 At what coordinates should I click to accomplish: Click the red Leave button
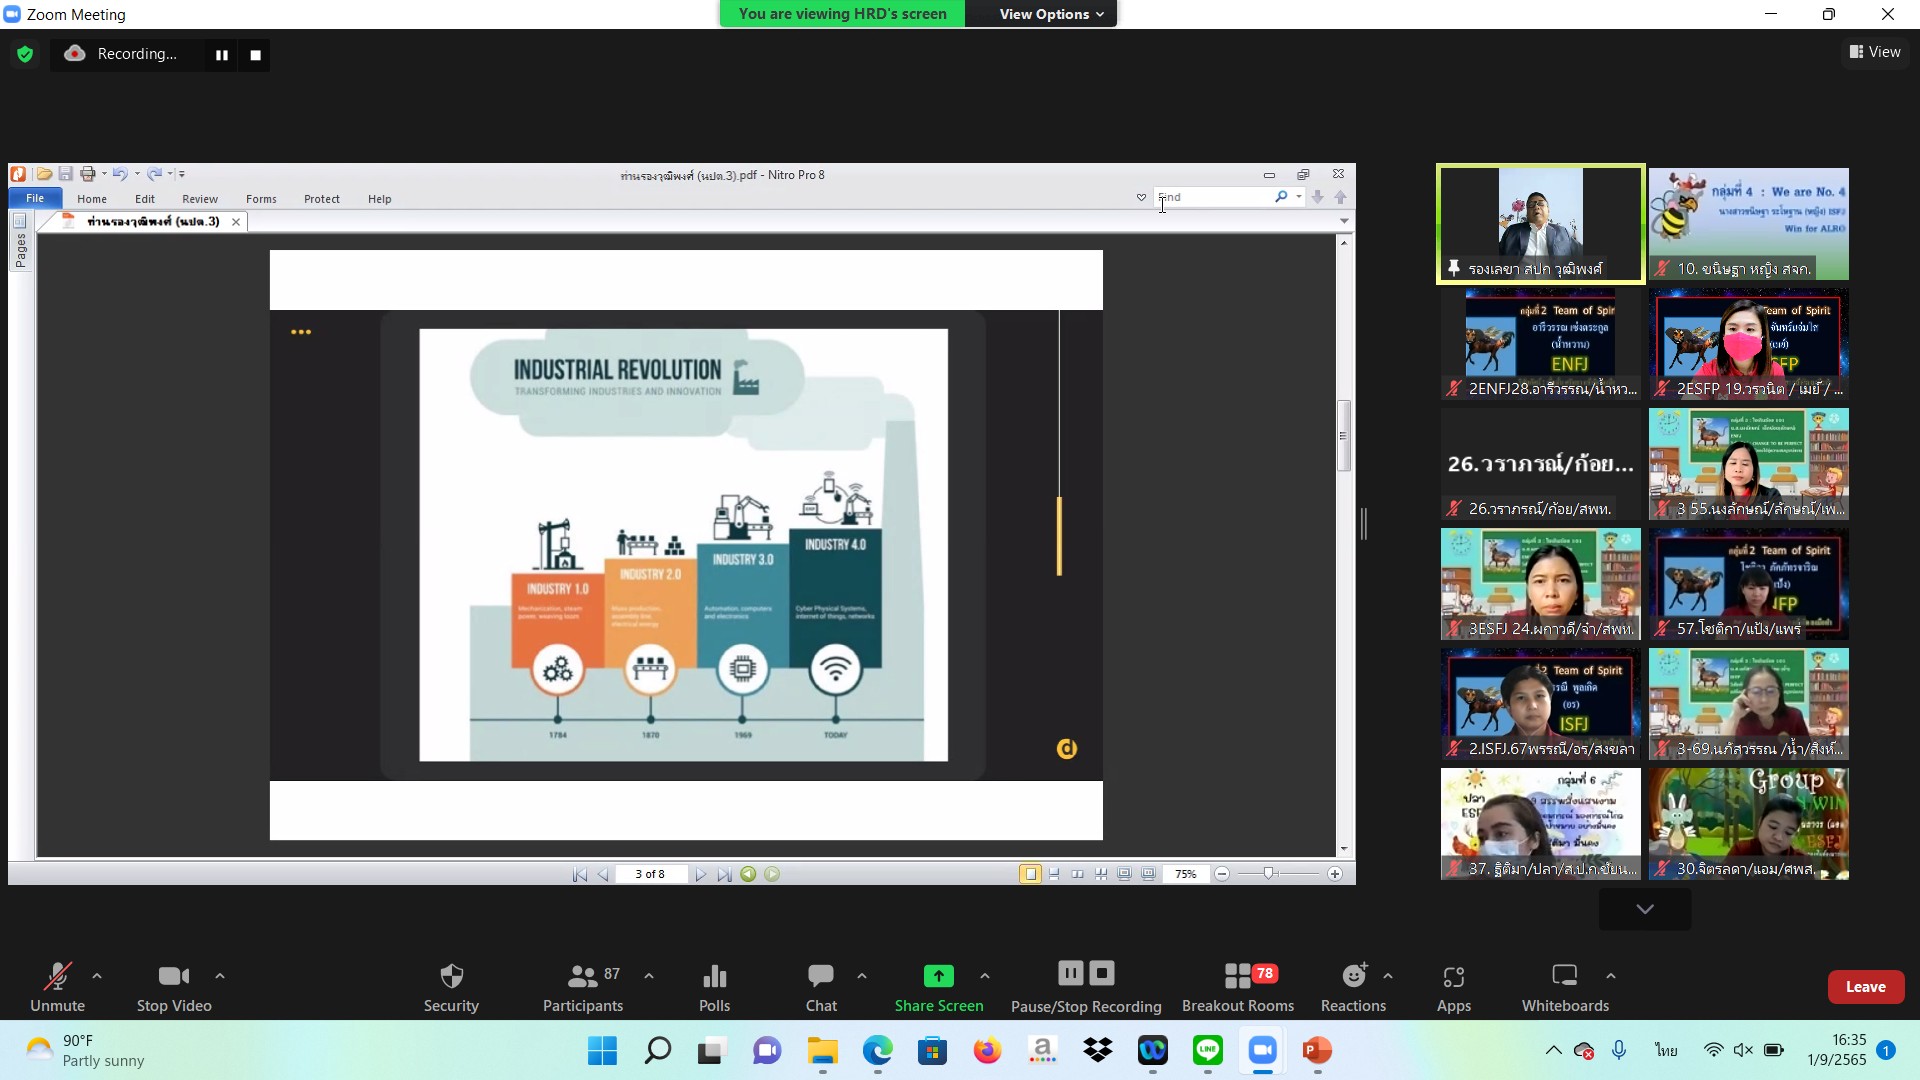pyautogui.click(x=1865, y=987)
